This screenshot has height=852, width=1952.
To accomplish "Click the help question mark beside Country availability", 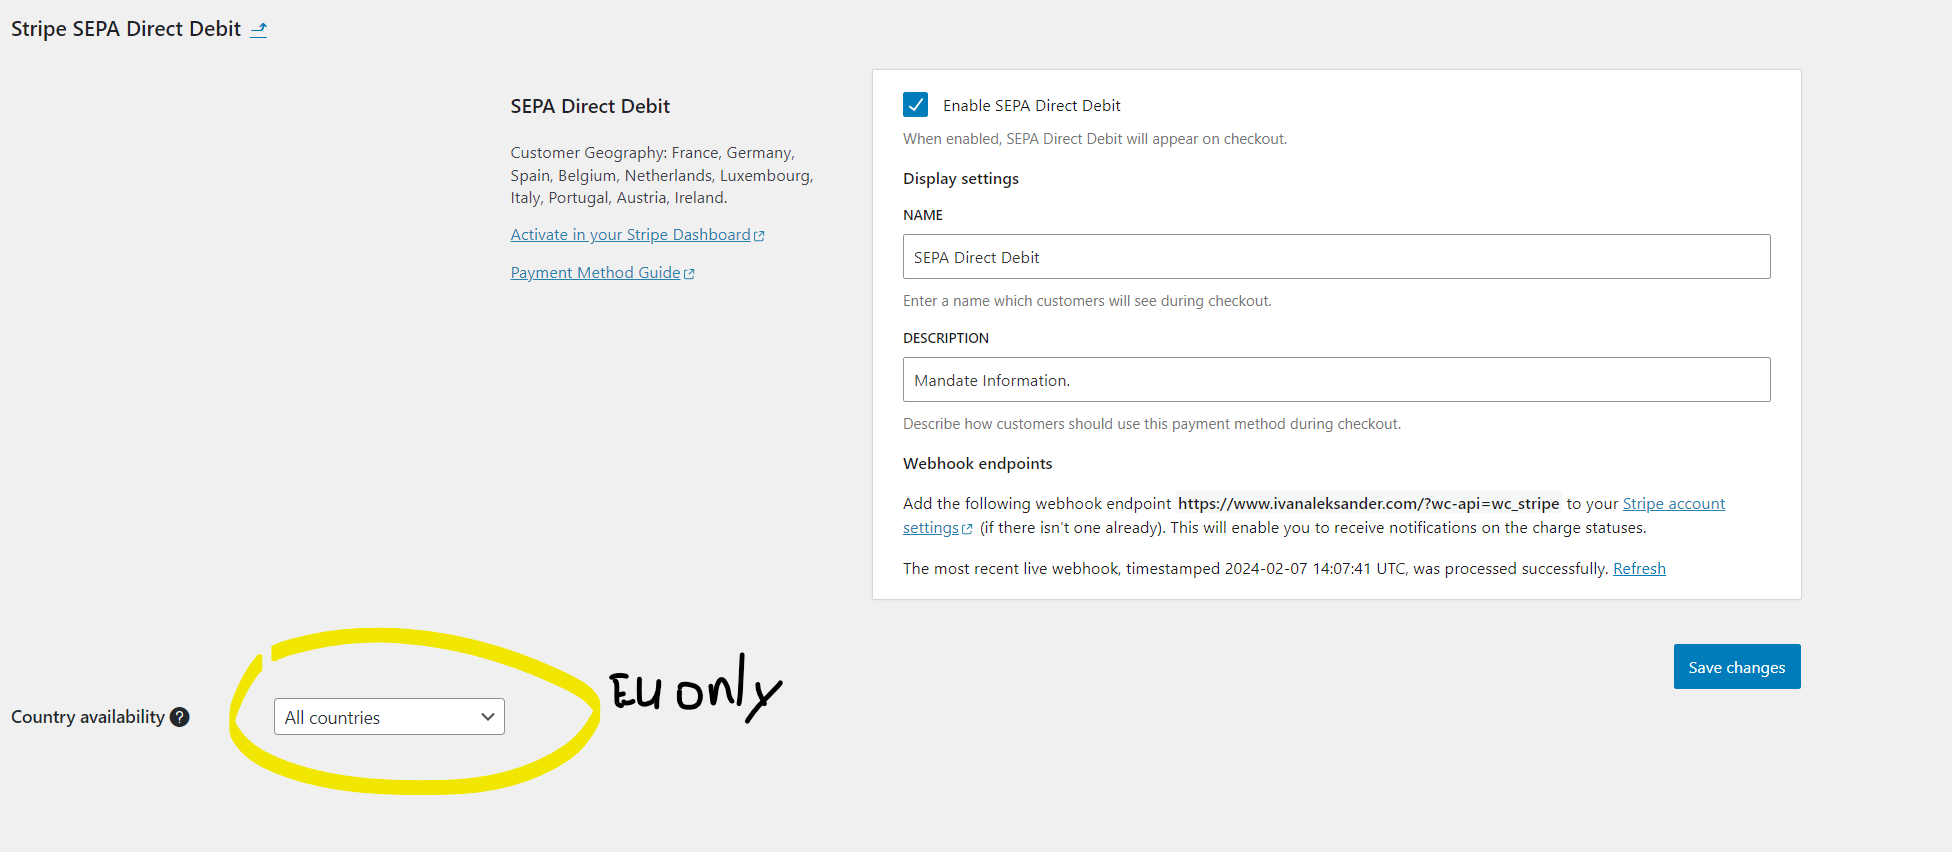I will coord(180,717).
